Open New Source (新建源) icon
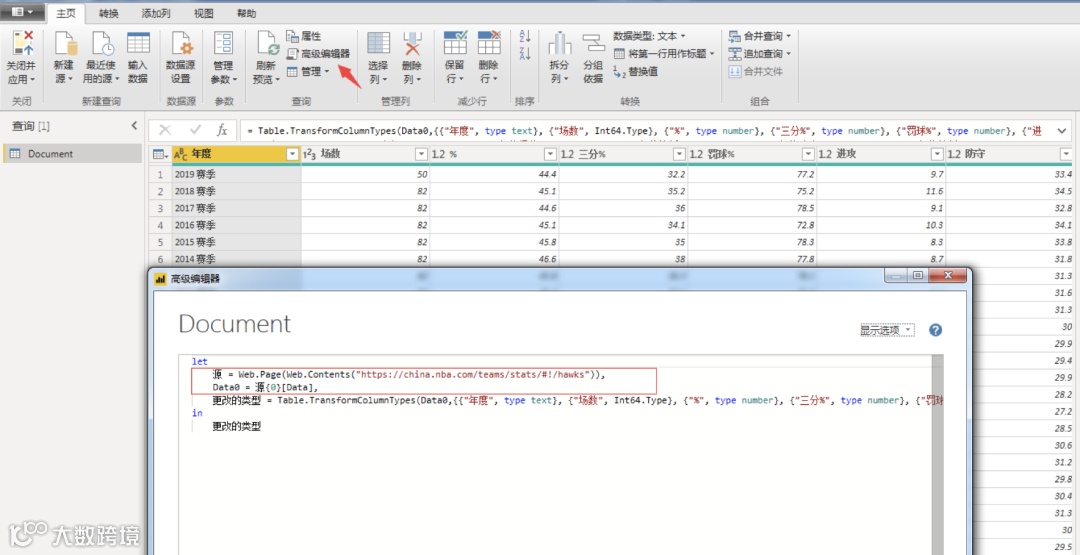 pyautogui.click(x=64, y=45)
